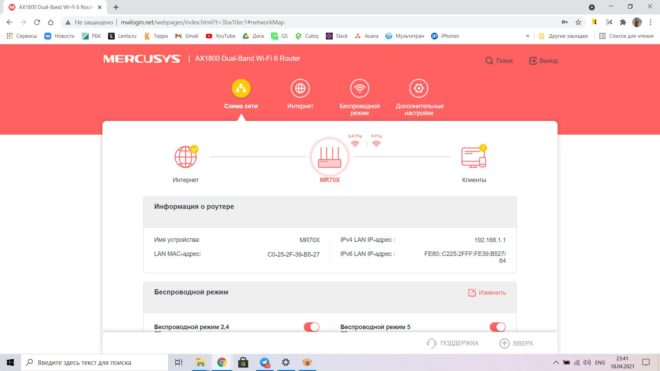Open the browser home page
The image size is (660, 371).
(x=51, y=22)
